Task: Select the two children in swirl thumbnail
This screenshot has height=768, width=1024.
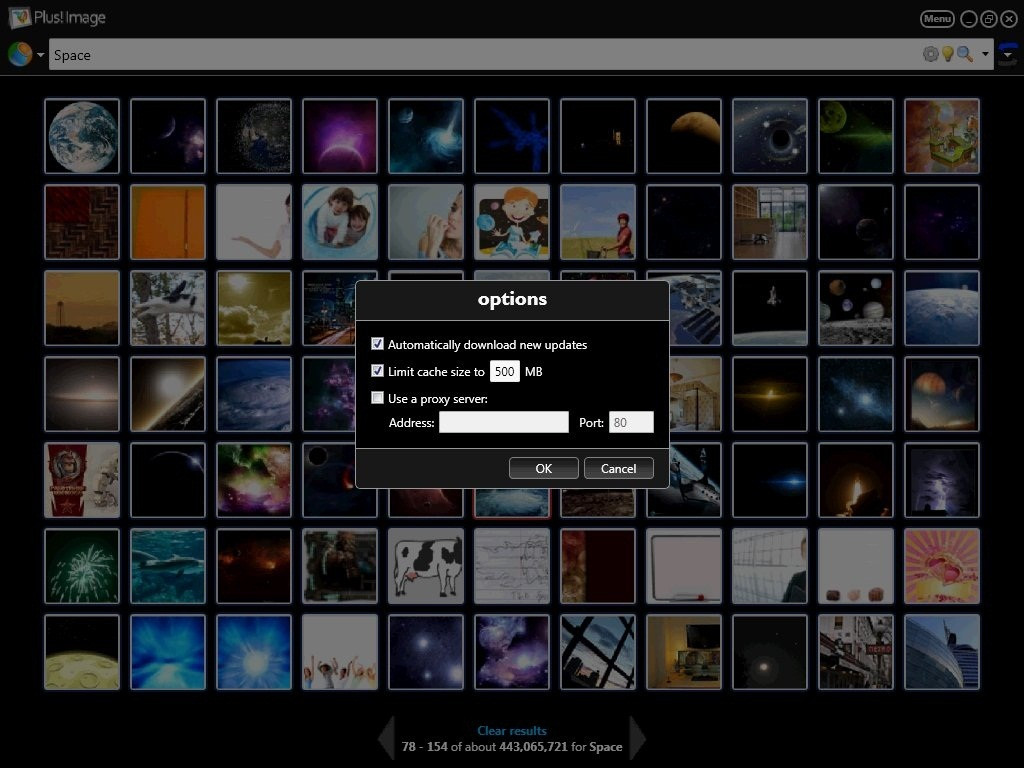Action: click(x=340, y=222)
